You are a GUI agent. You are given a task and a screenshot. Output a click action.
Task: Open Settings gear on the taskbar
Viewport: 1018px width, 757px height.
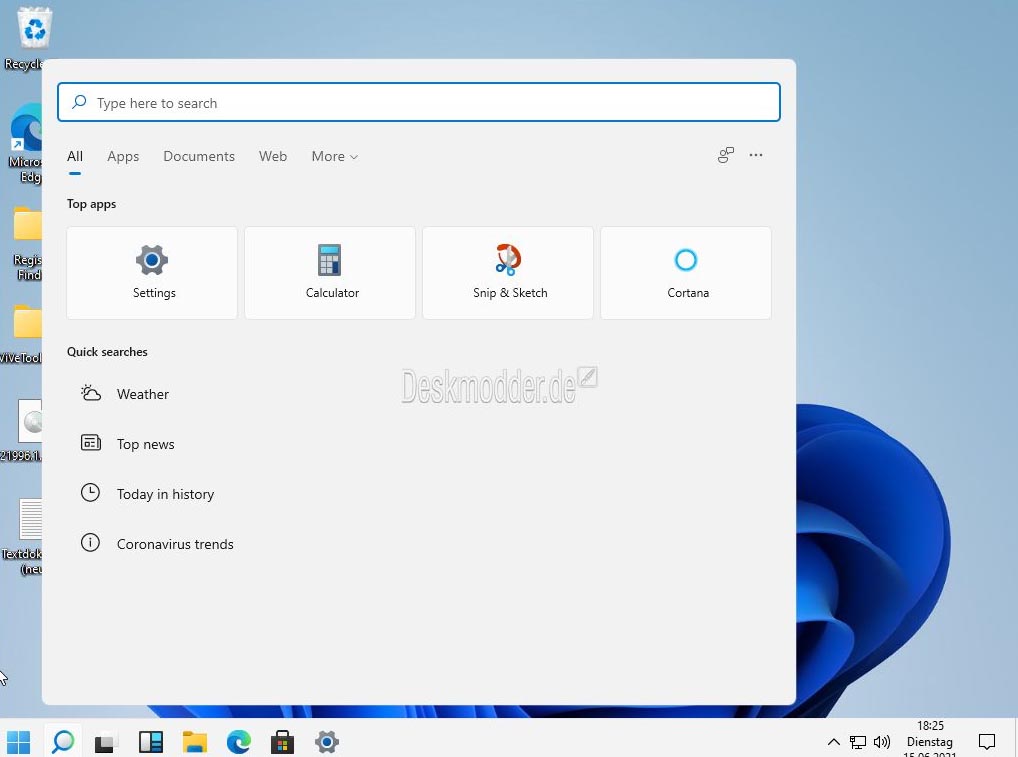327,741
